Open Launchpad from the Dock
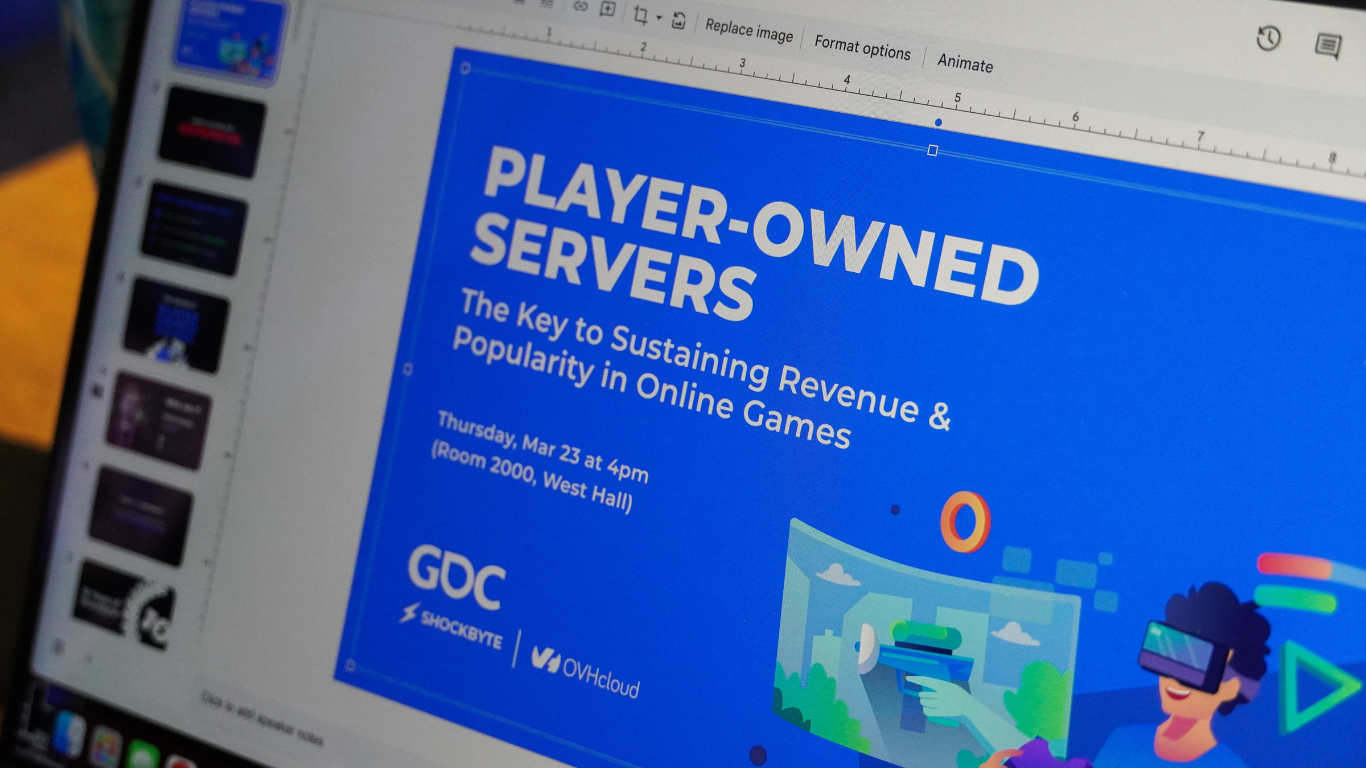 pos(105,747)
